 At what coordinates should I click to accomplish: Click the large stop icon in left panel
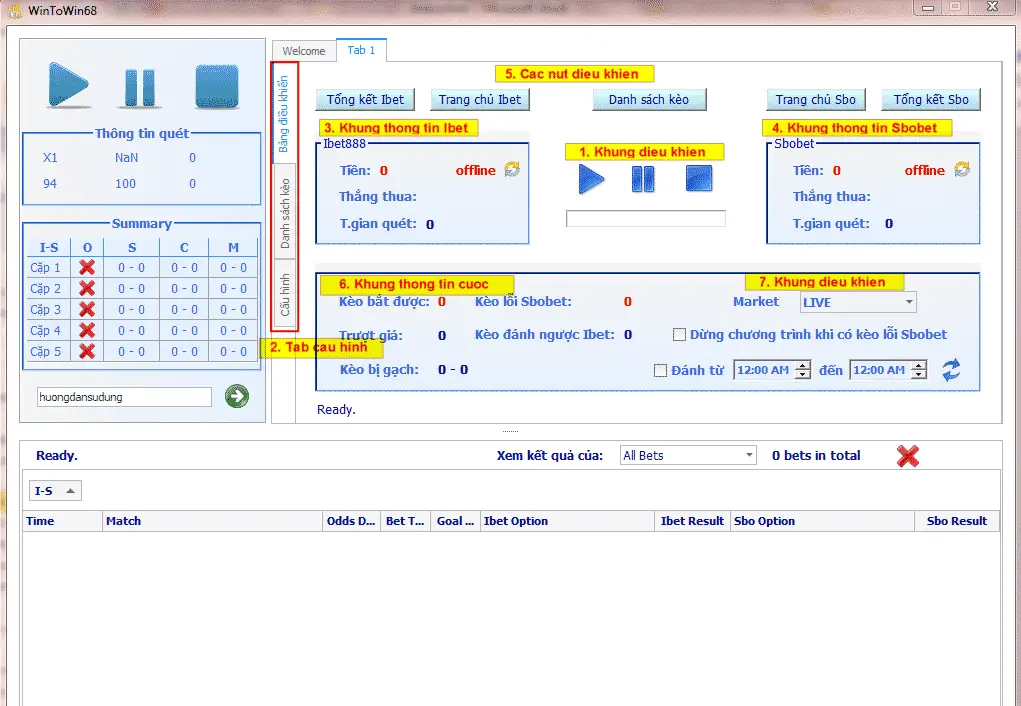coord(216,87)
